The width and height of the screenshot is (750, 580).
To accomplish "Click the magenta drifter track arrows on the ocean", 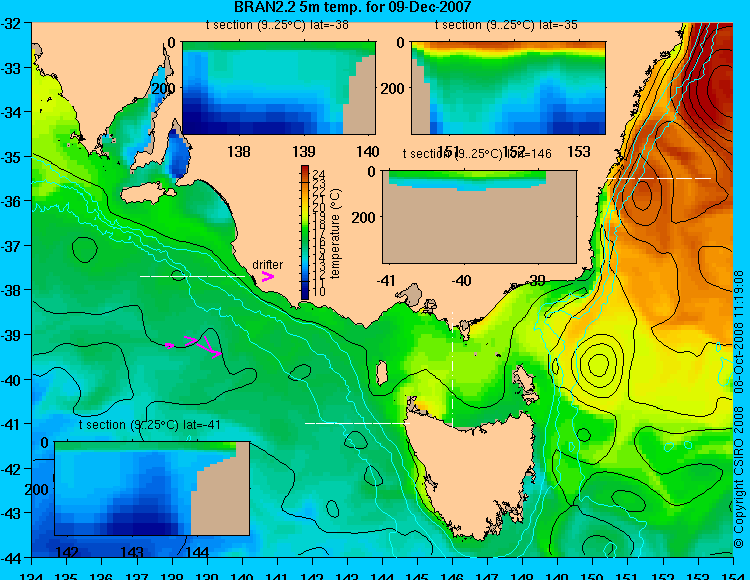I will pyautogui.click(x=194, y=346).
